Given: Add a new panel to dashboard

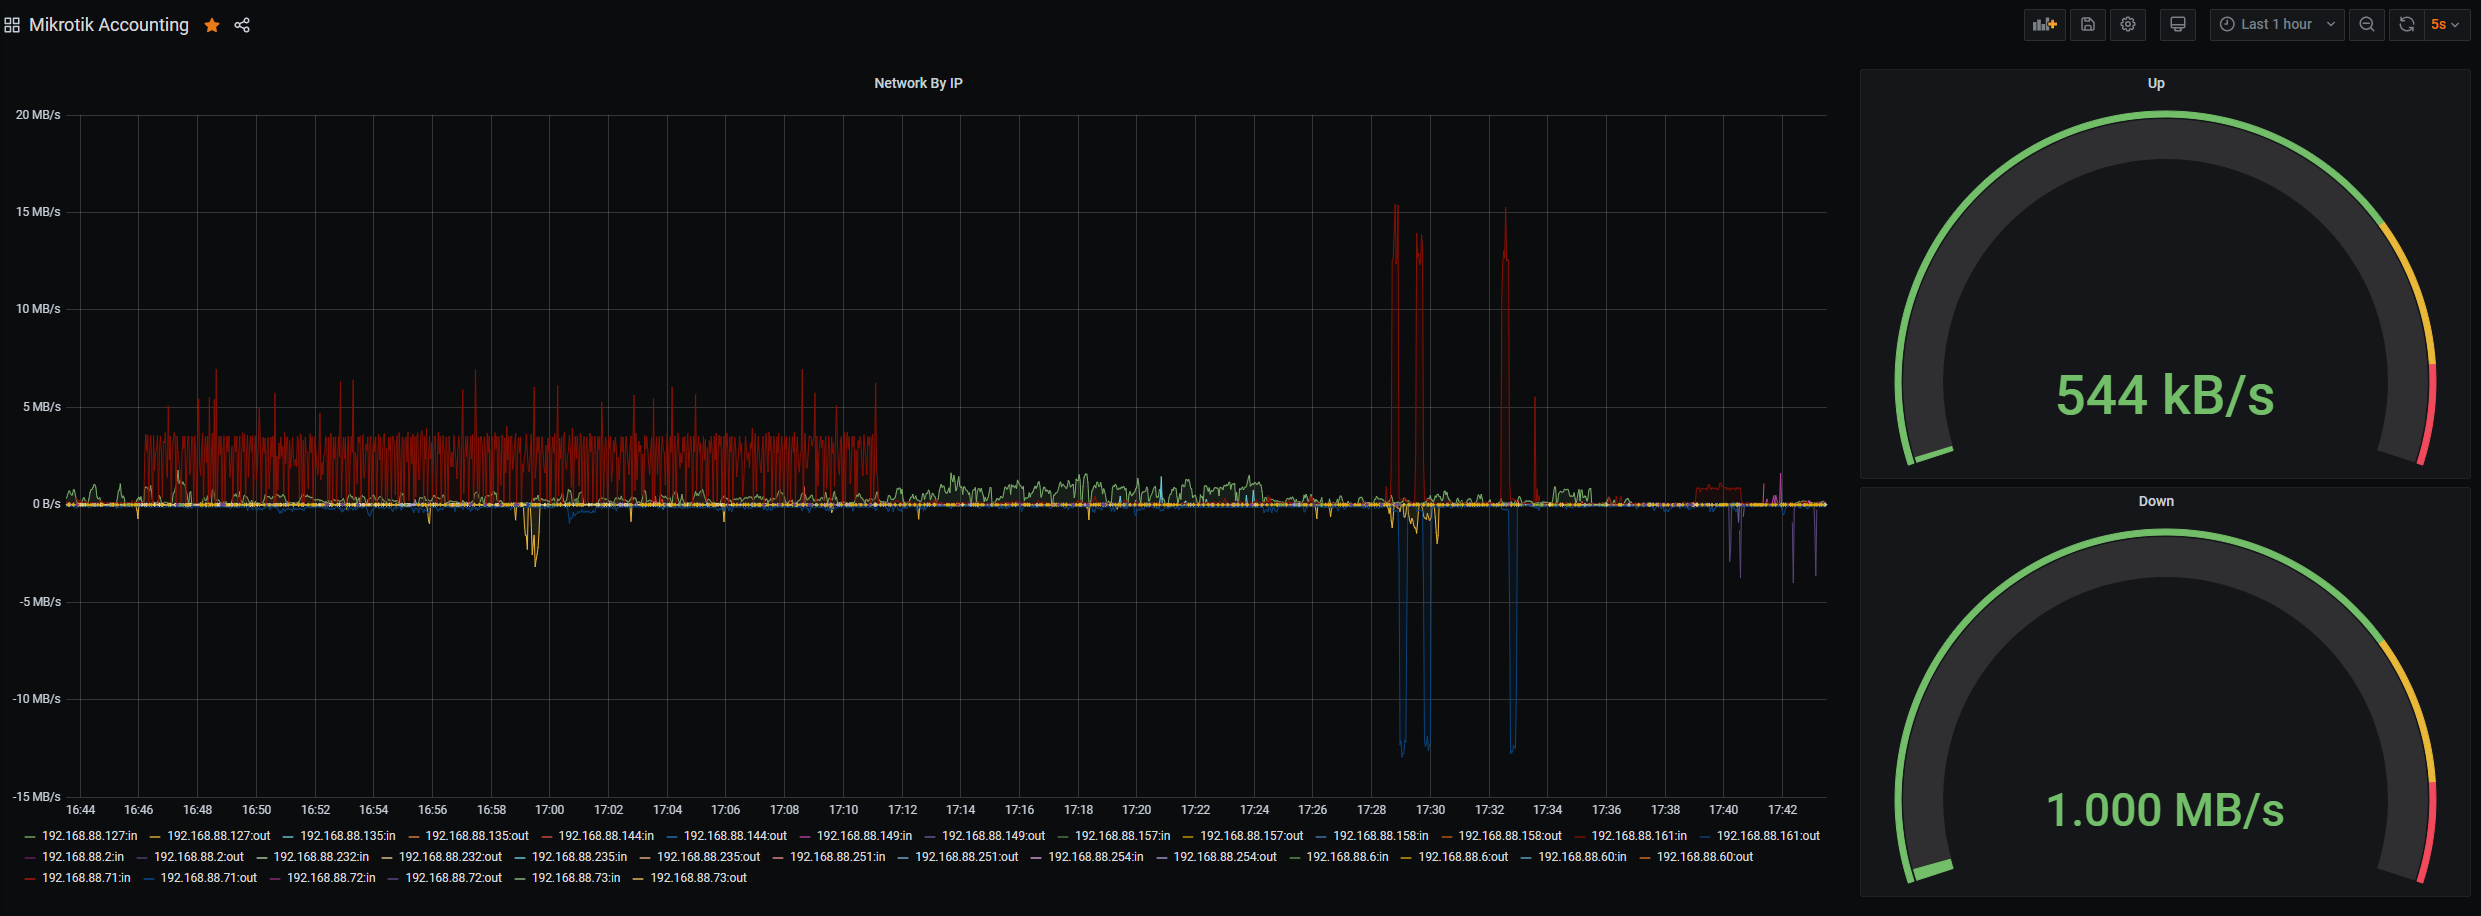Looking at the screenshot, I should coord(2045,25).
